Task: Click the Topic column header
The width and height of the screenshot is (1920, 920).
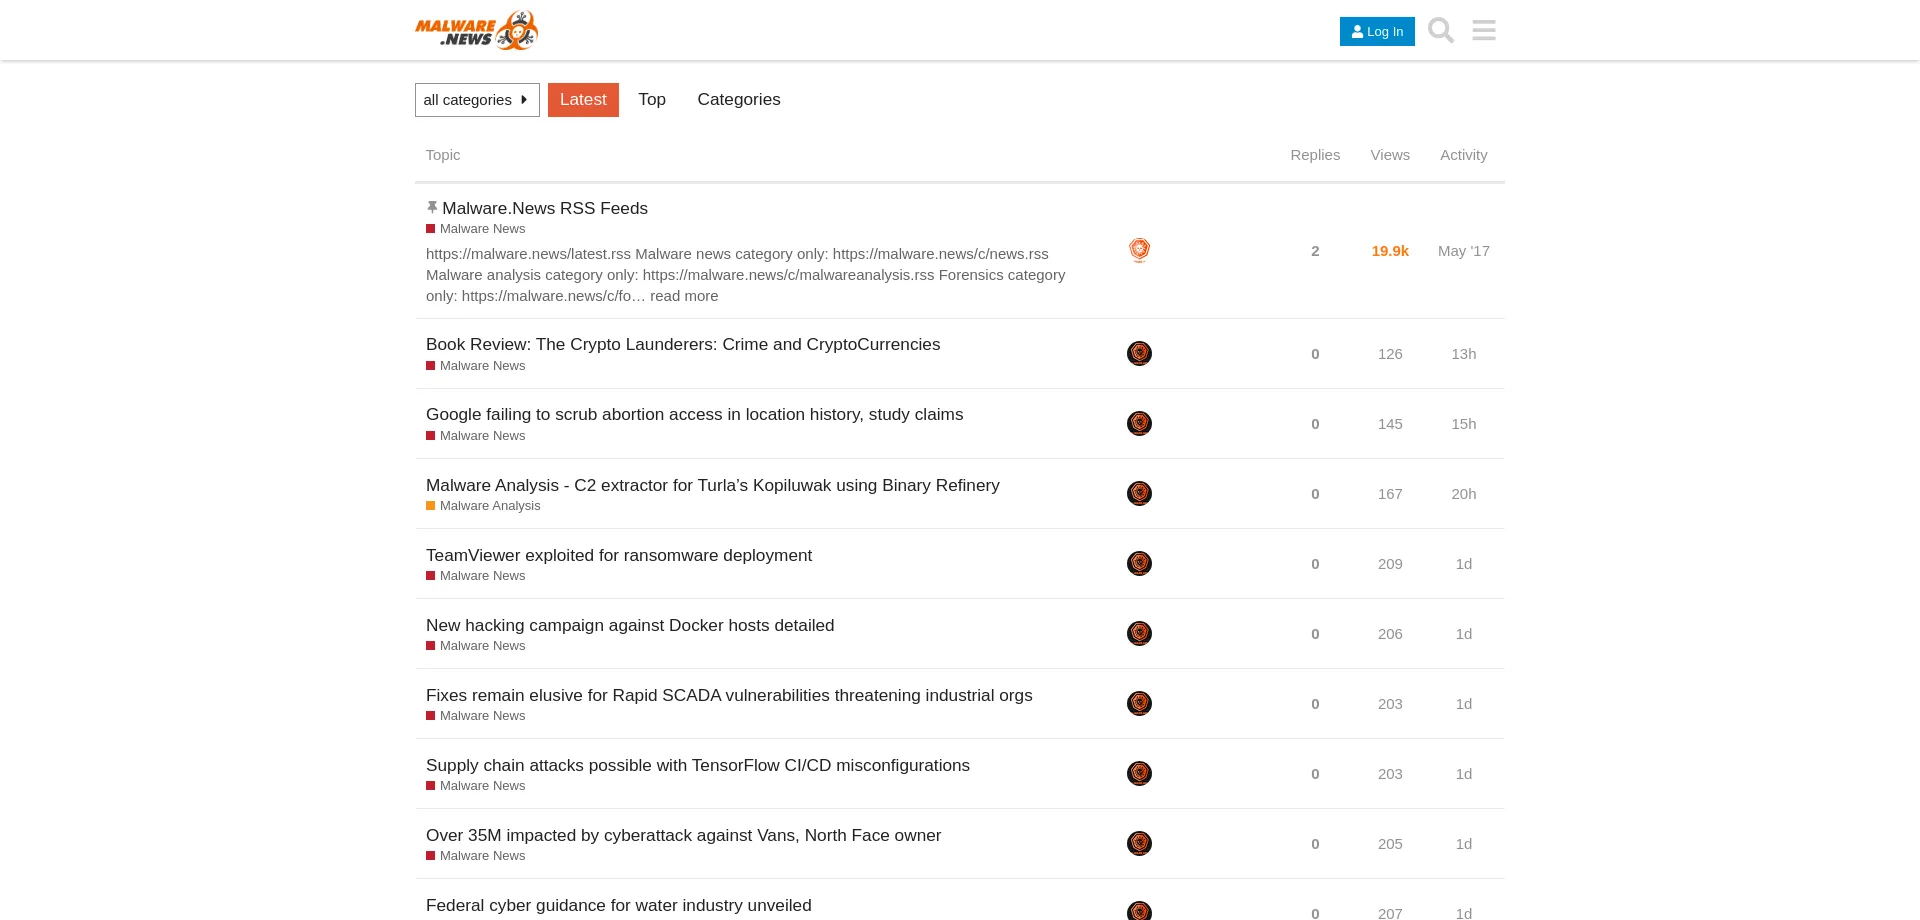Action: [x=443, y=155]
